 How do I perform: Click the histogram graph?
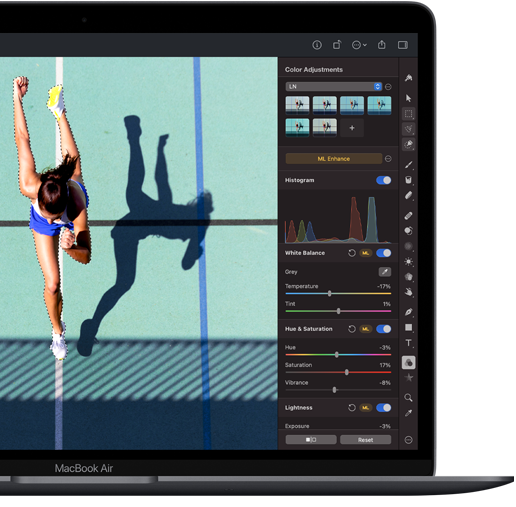[338, 219]
